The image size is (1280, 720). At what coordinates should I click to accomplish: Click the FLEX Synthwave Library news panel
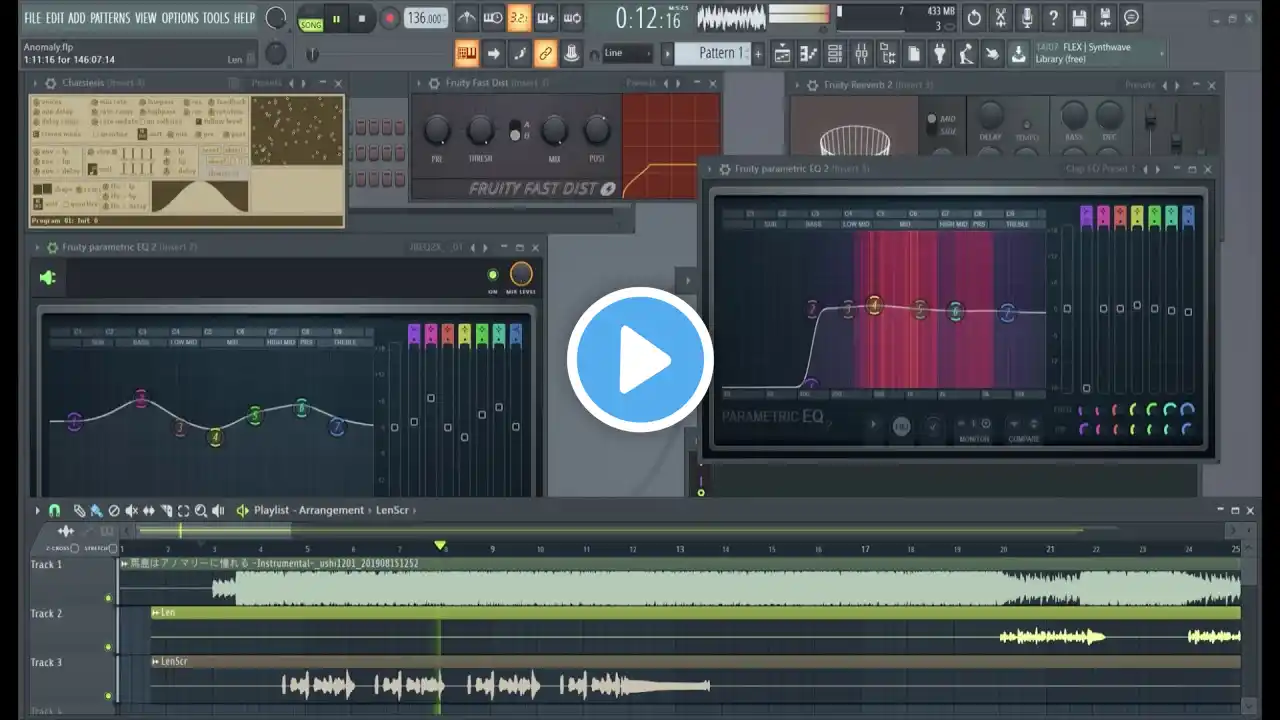(x=1098, y=53)
